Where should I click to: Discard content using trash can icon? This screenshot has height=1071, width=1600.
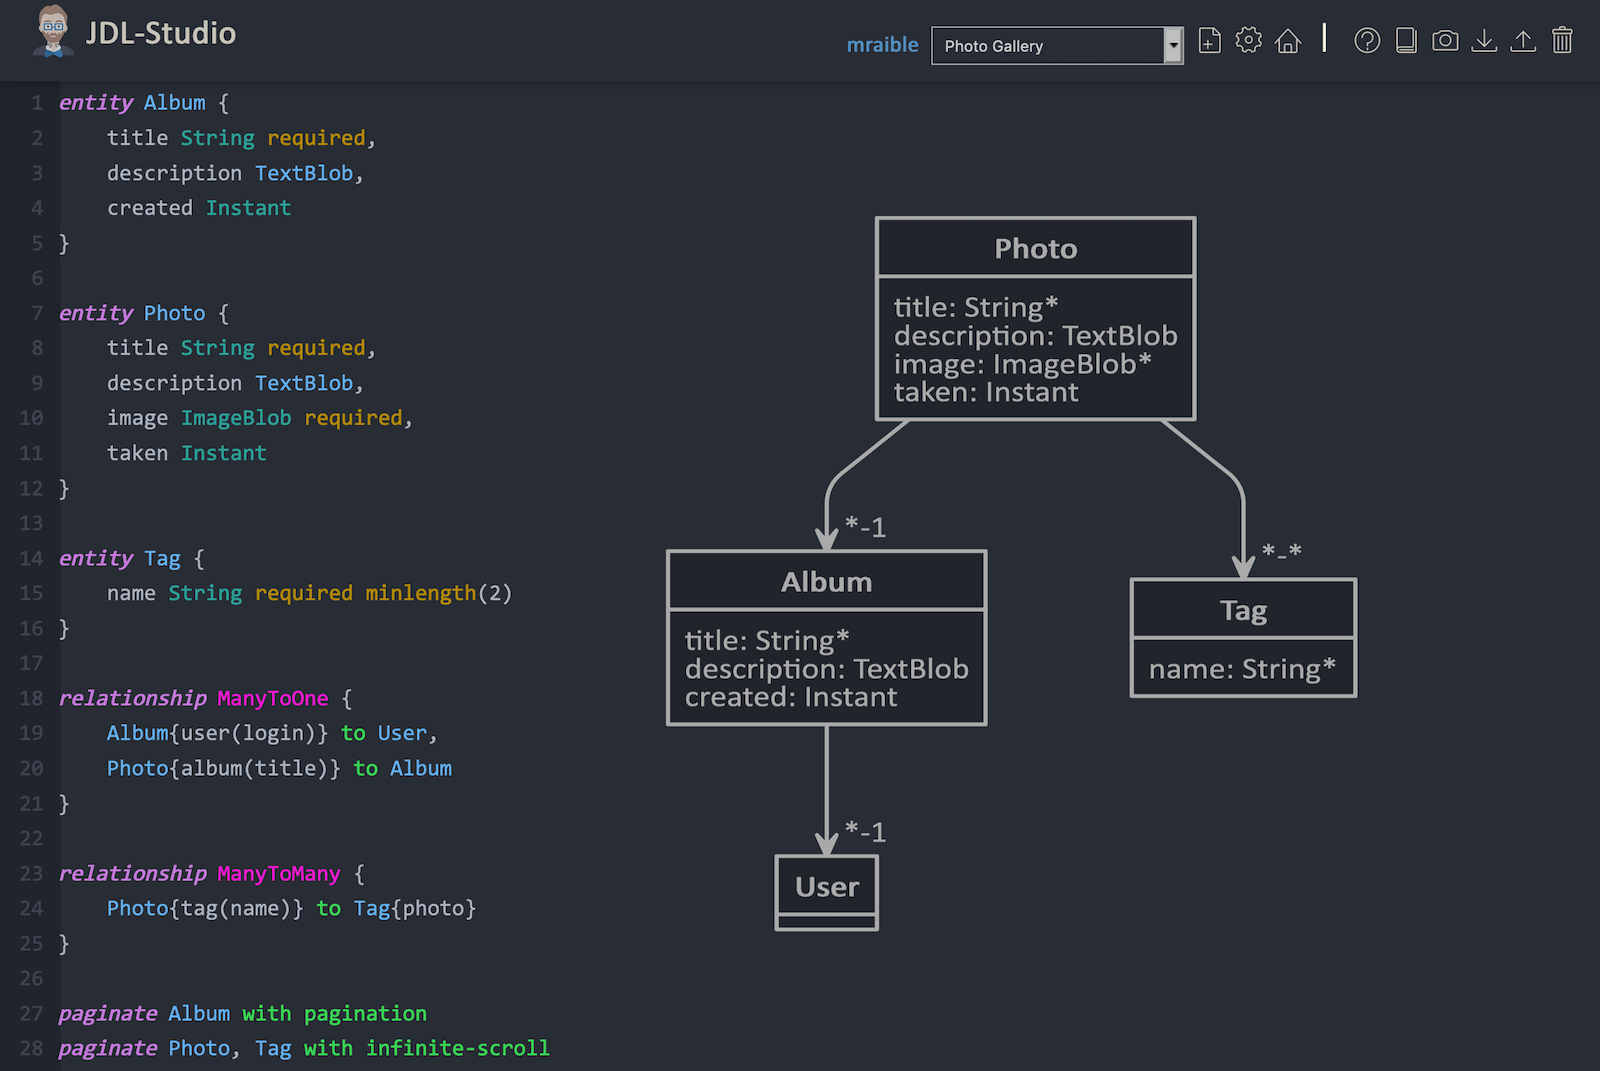(x=1562, y=41)
